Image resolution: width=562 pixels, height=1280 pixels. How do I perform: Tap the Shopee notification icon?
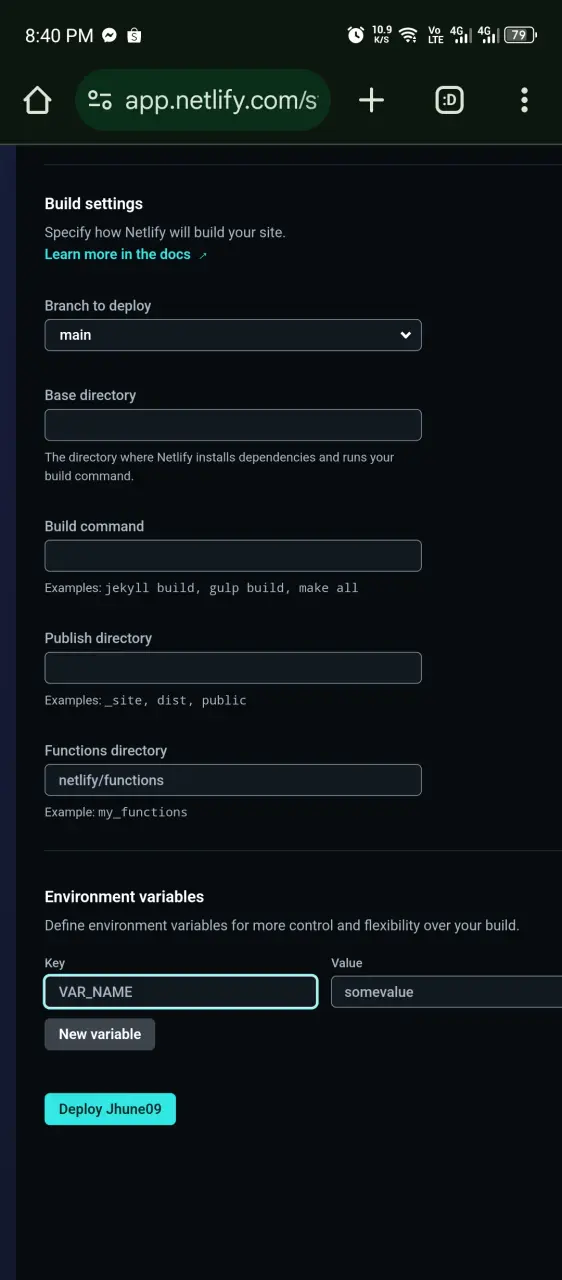(x=134, y=35)
